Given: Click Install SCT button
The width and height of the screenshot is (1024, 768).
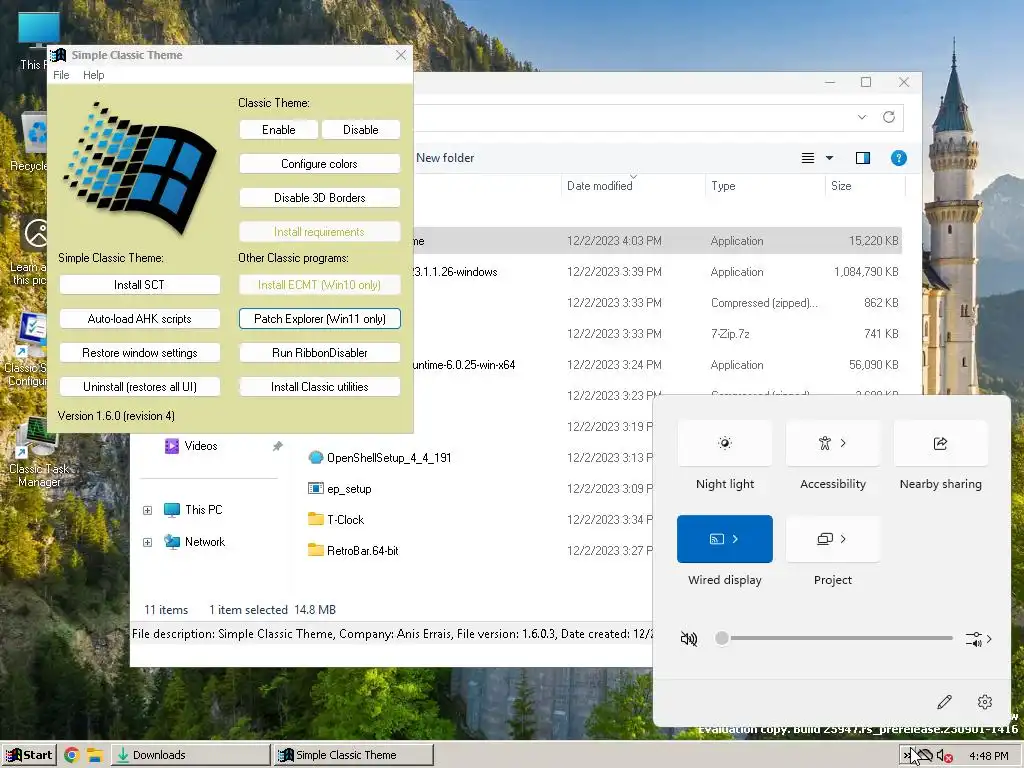Looking at the screenshot, I should [139, 285].
